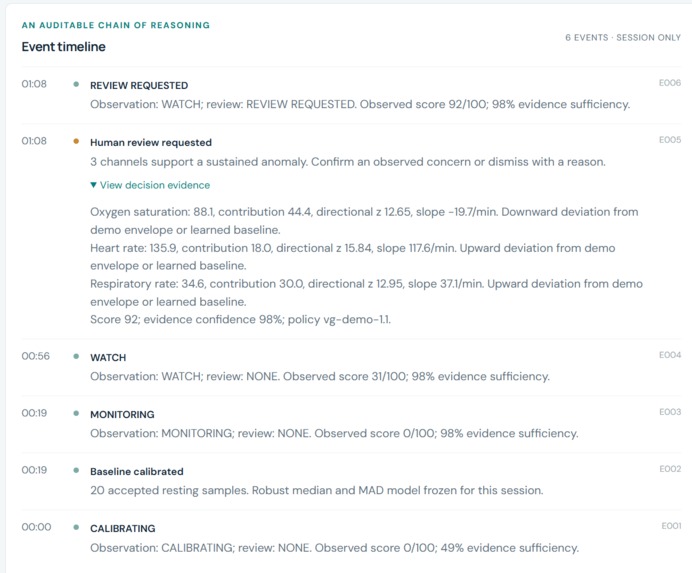This screenshot has height=573, width=692.
Task: Click event ID E001
Action: [671, 525]
